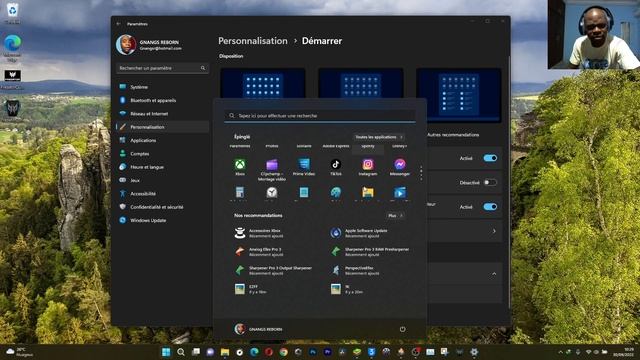Open the Paint palette icon in pinned apps
Screen dimensions: 640x360
pos(336,193)
